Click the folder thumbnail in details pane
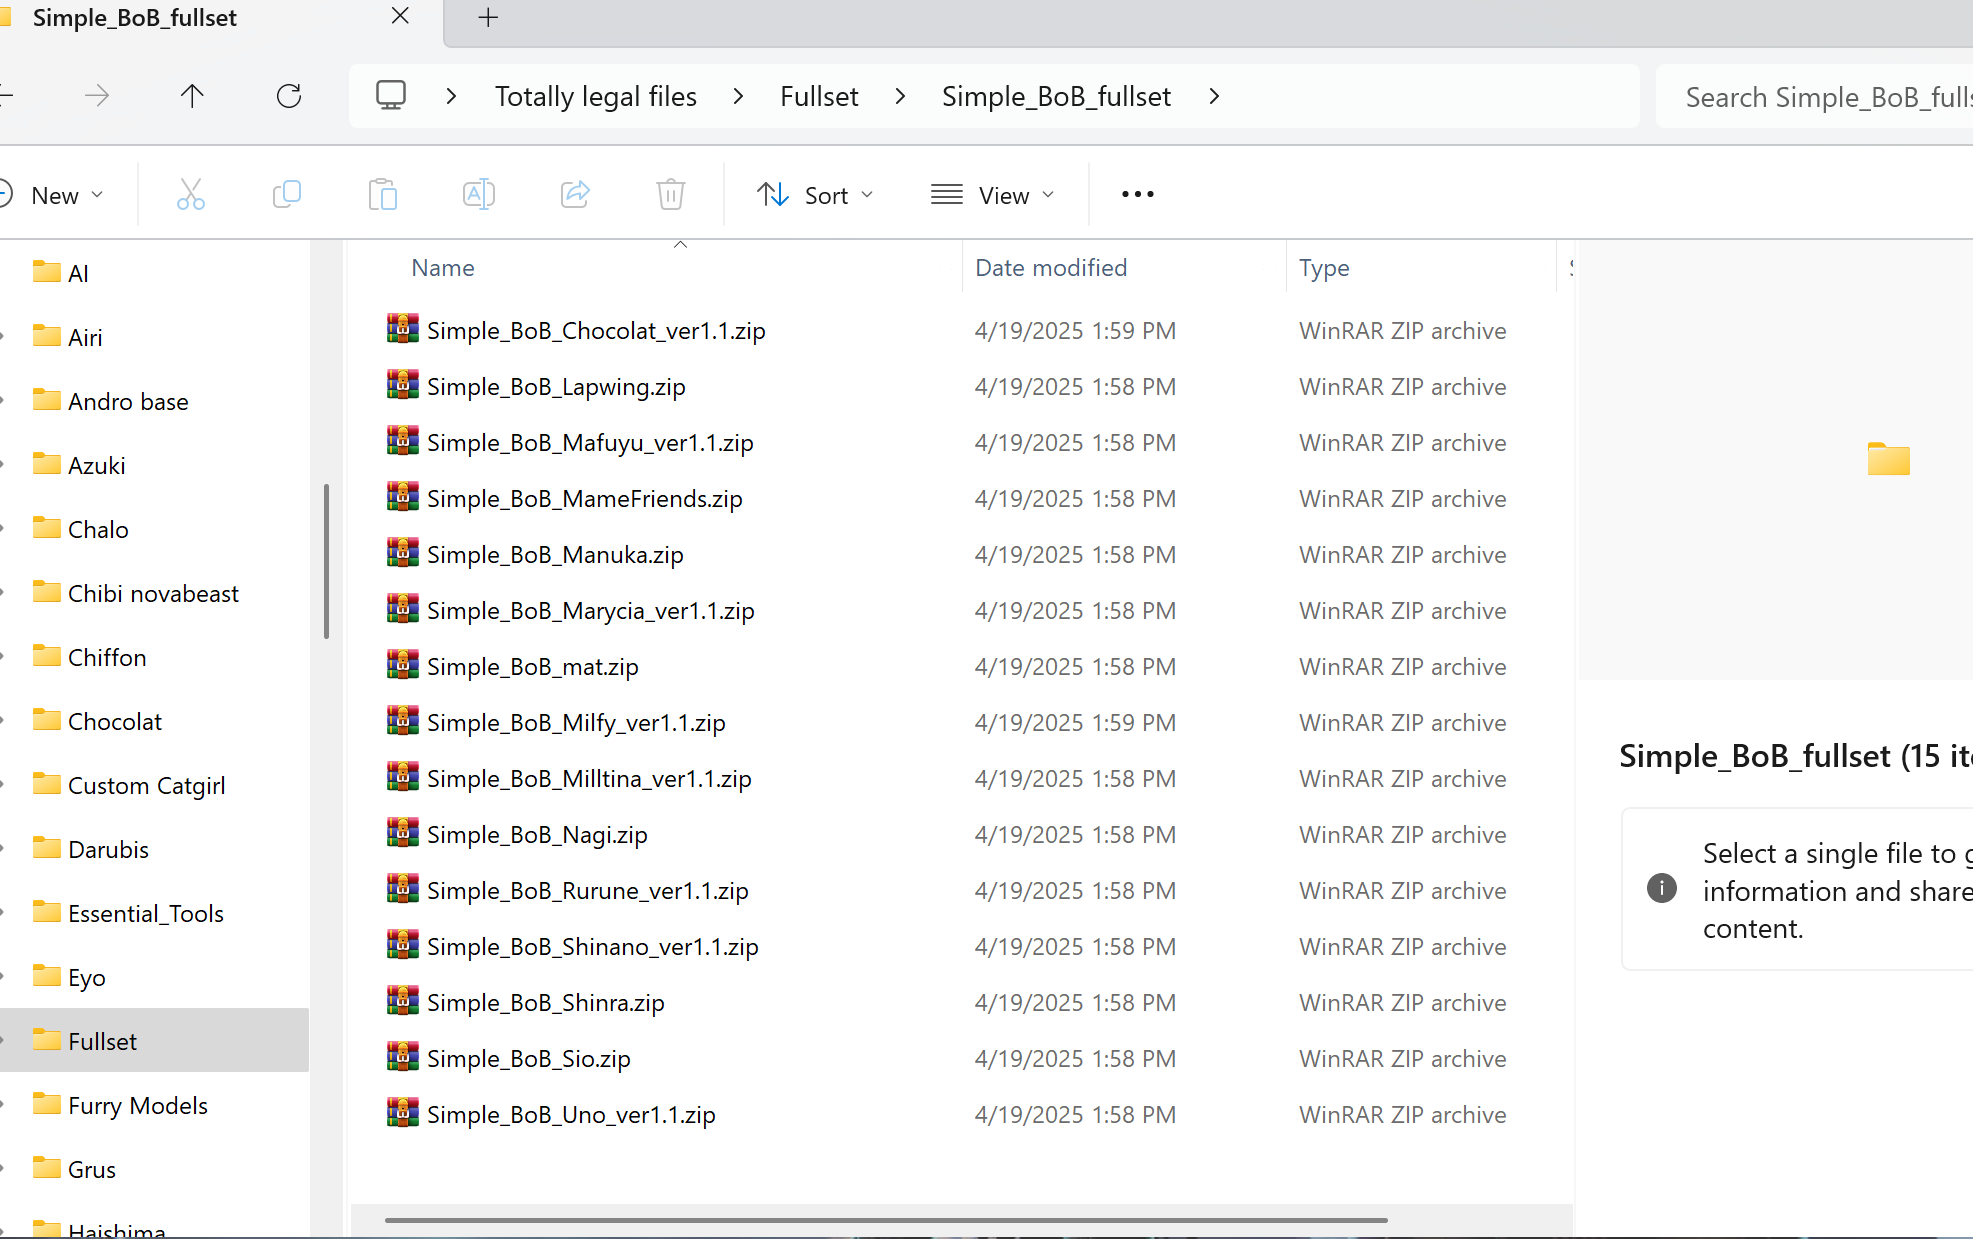Viewport: 1973px width, 1239px height. [1888, 458]
